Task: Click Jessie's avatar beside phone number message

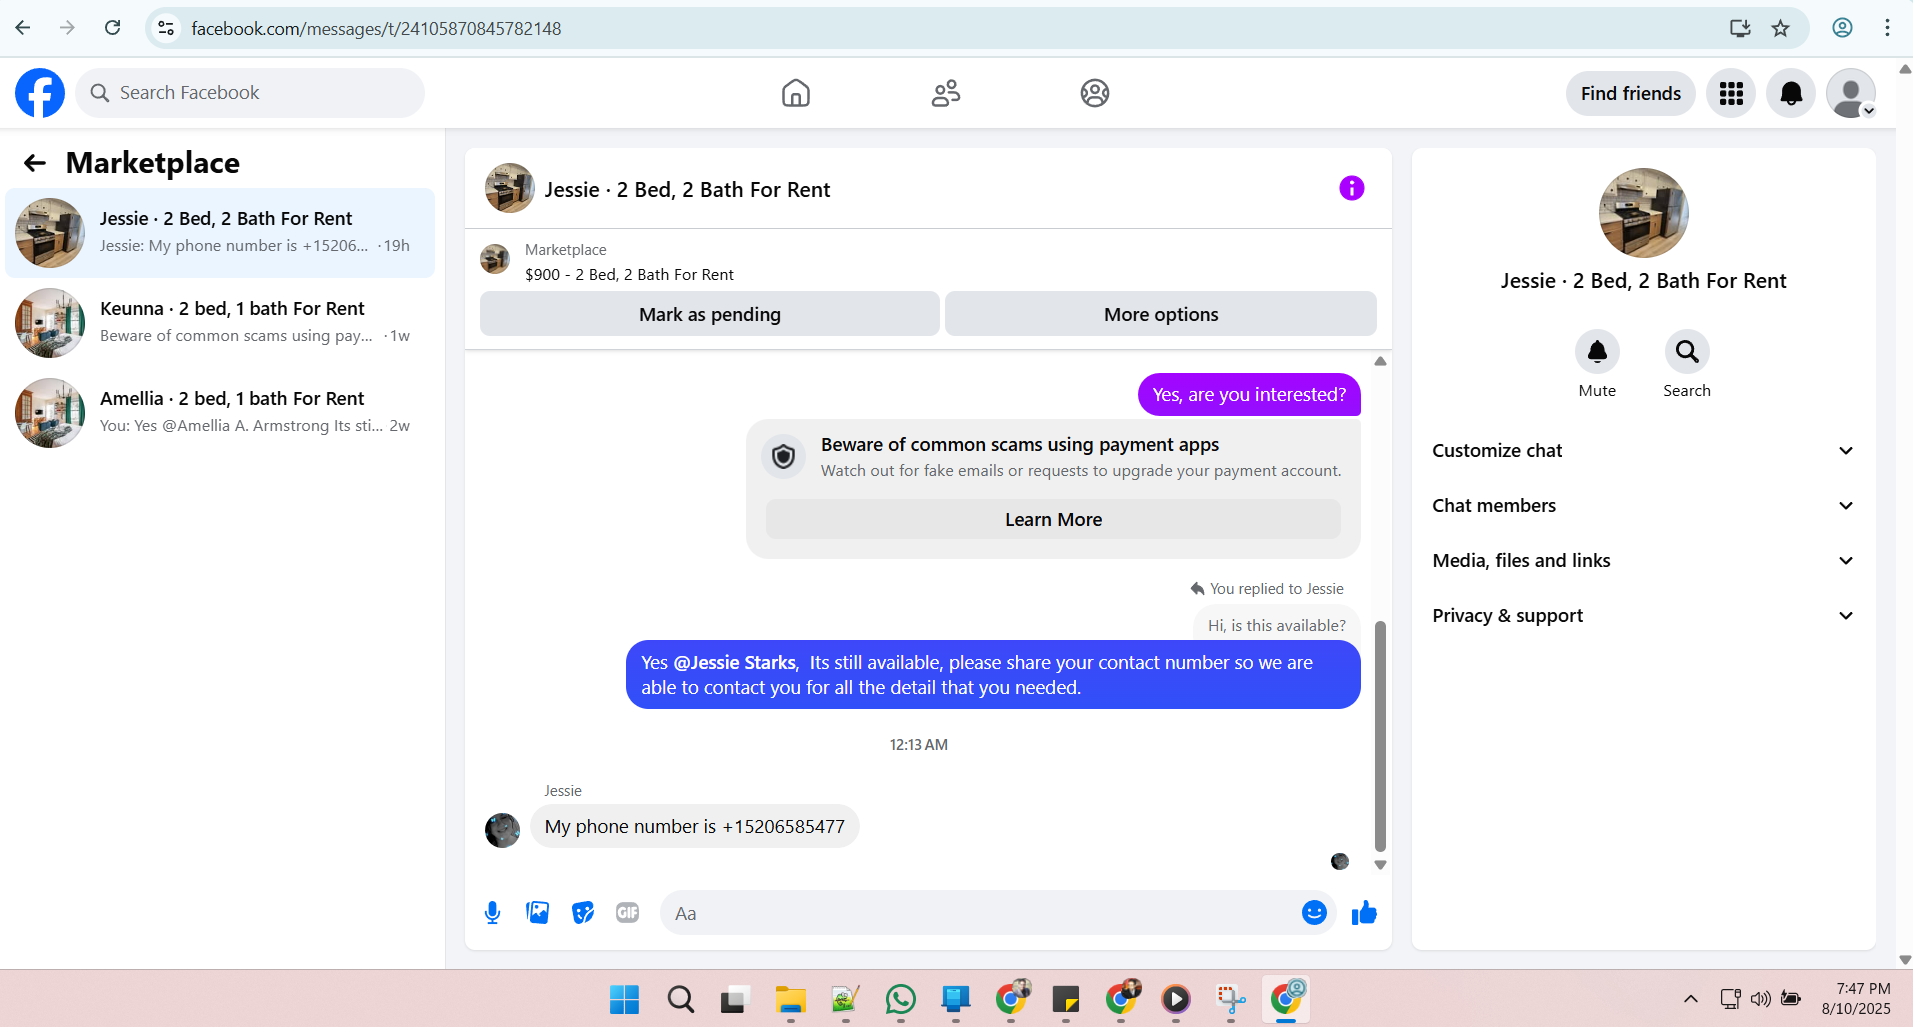Action: (x=502, y=830)
